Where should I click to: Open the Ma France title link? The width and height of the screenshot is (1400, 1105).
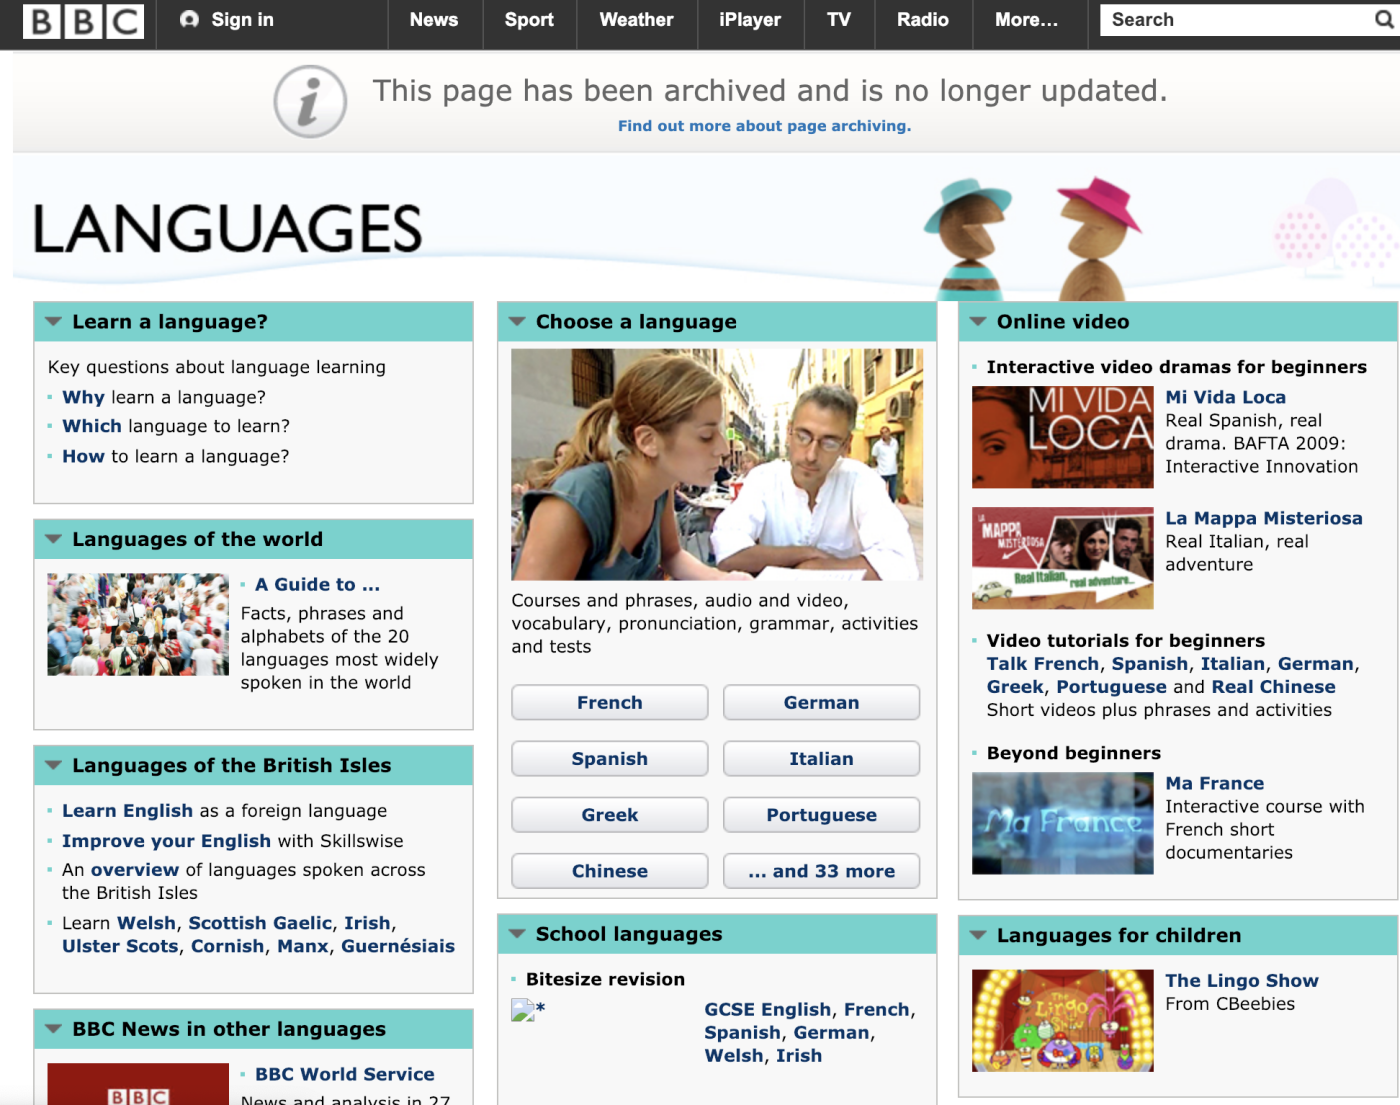(x=1215, y=783)
